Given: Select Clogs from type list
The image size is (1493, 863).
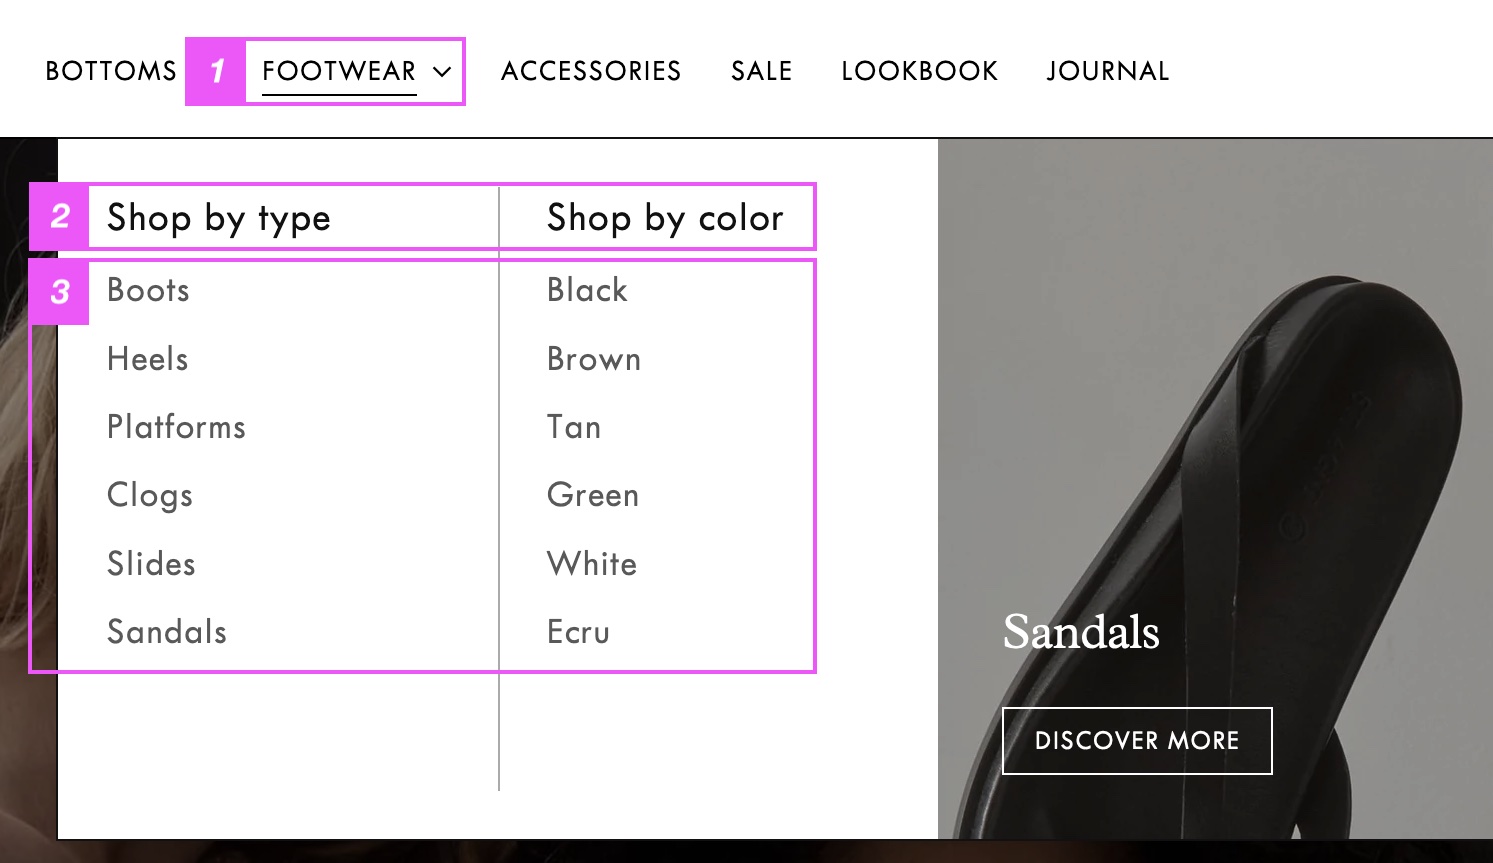Looking at the screenshot, I should (x=150, y=496).
